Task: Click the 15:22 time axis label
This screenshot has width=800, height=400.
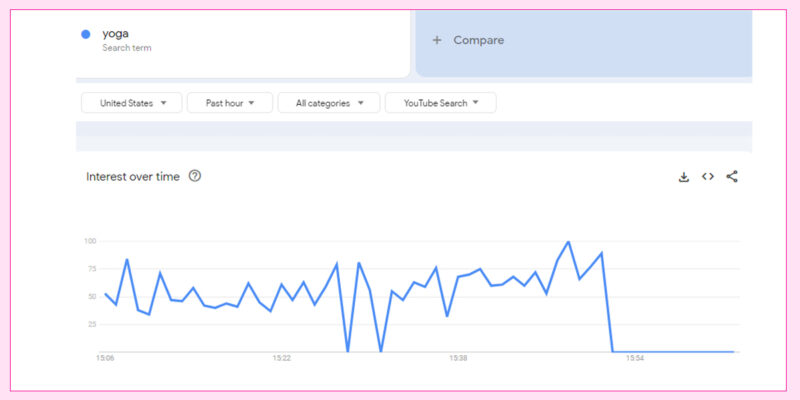Action: point(281,357)
